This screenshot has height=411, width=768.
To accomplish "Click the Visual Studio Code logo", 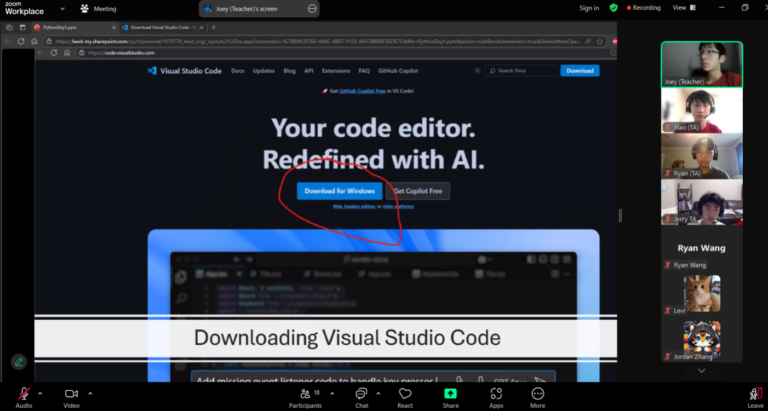I will coord(184,71).
